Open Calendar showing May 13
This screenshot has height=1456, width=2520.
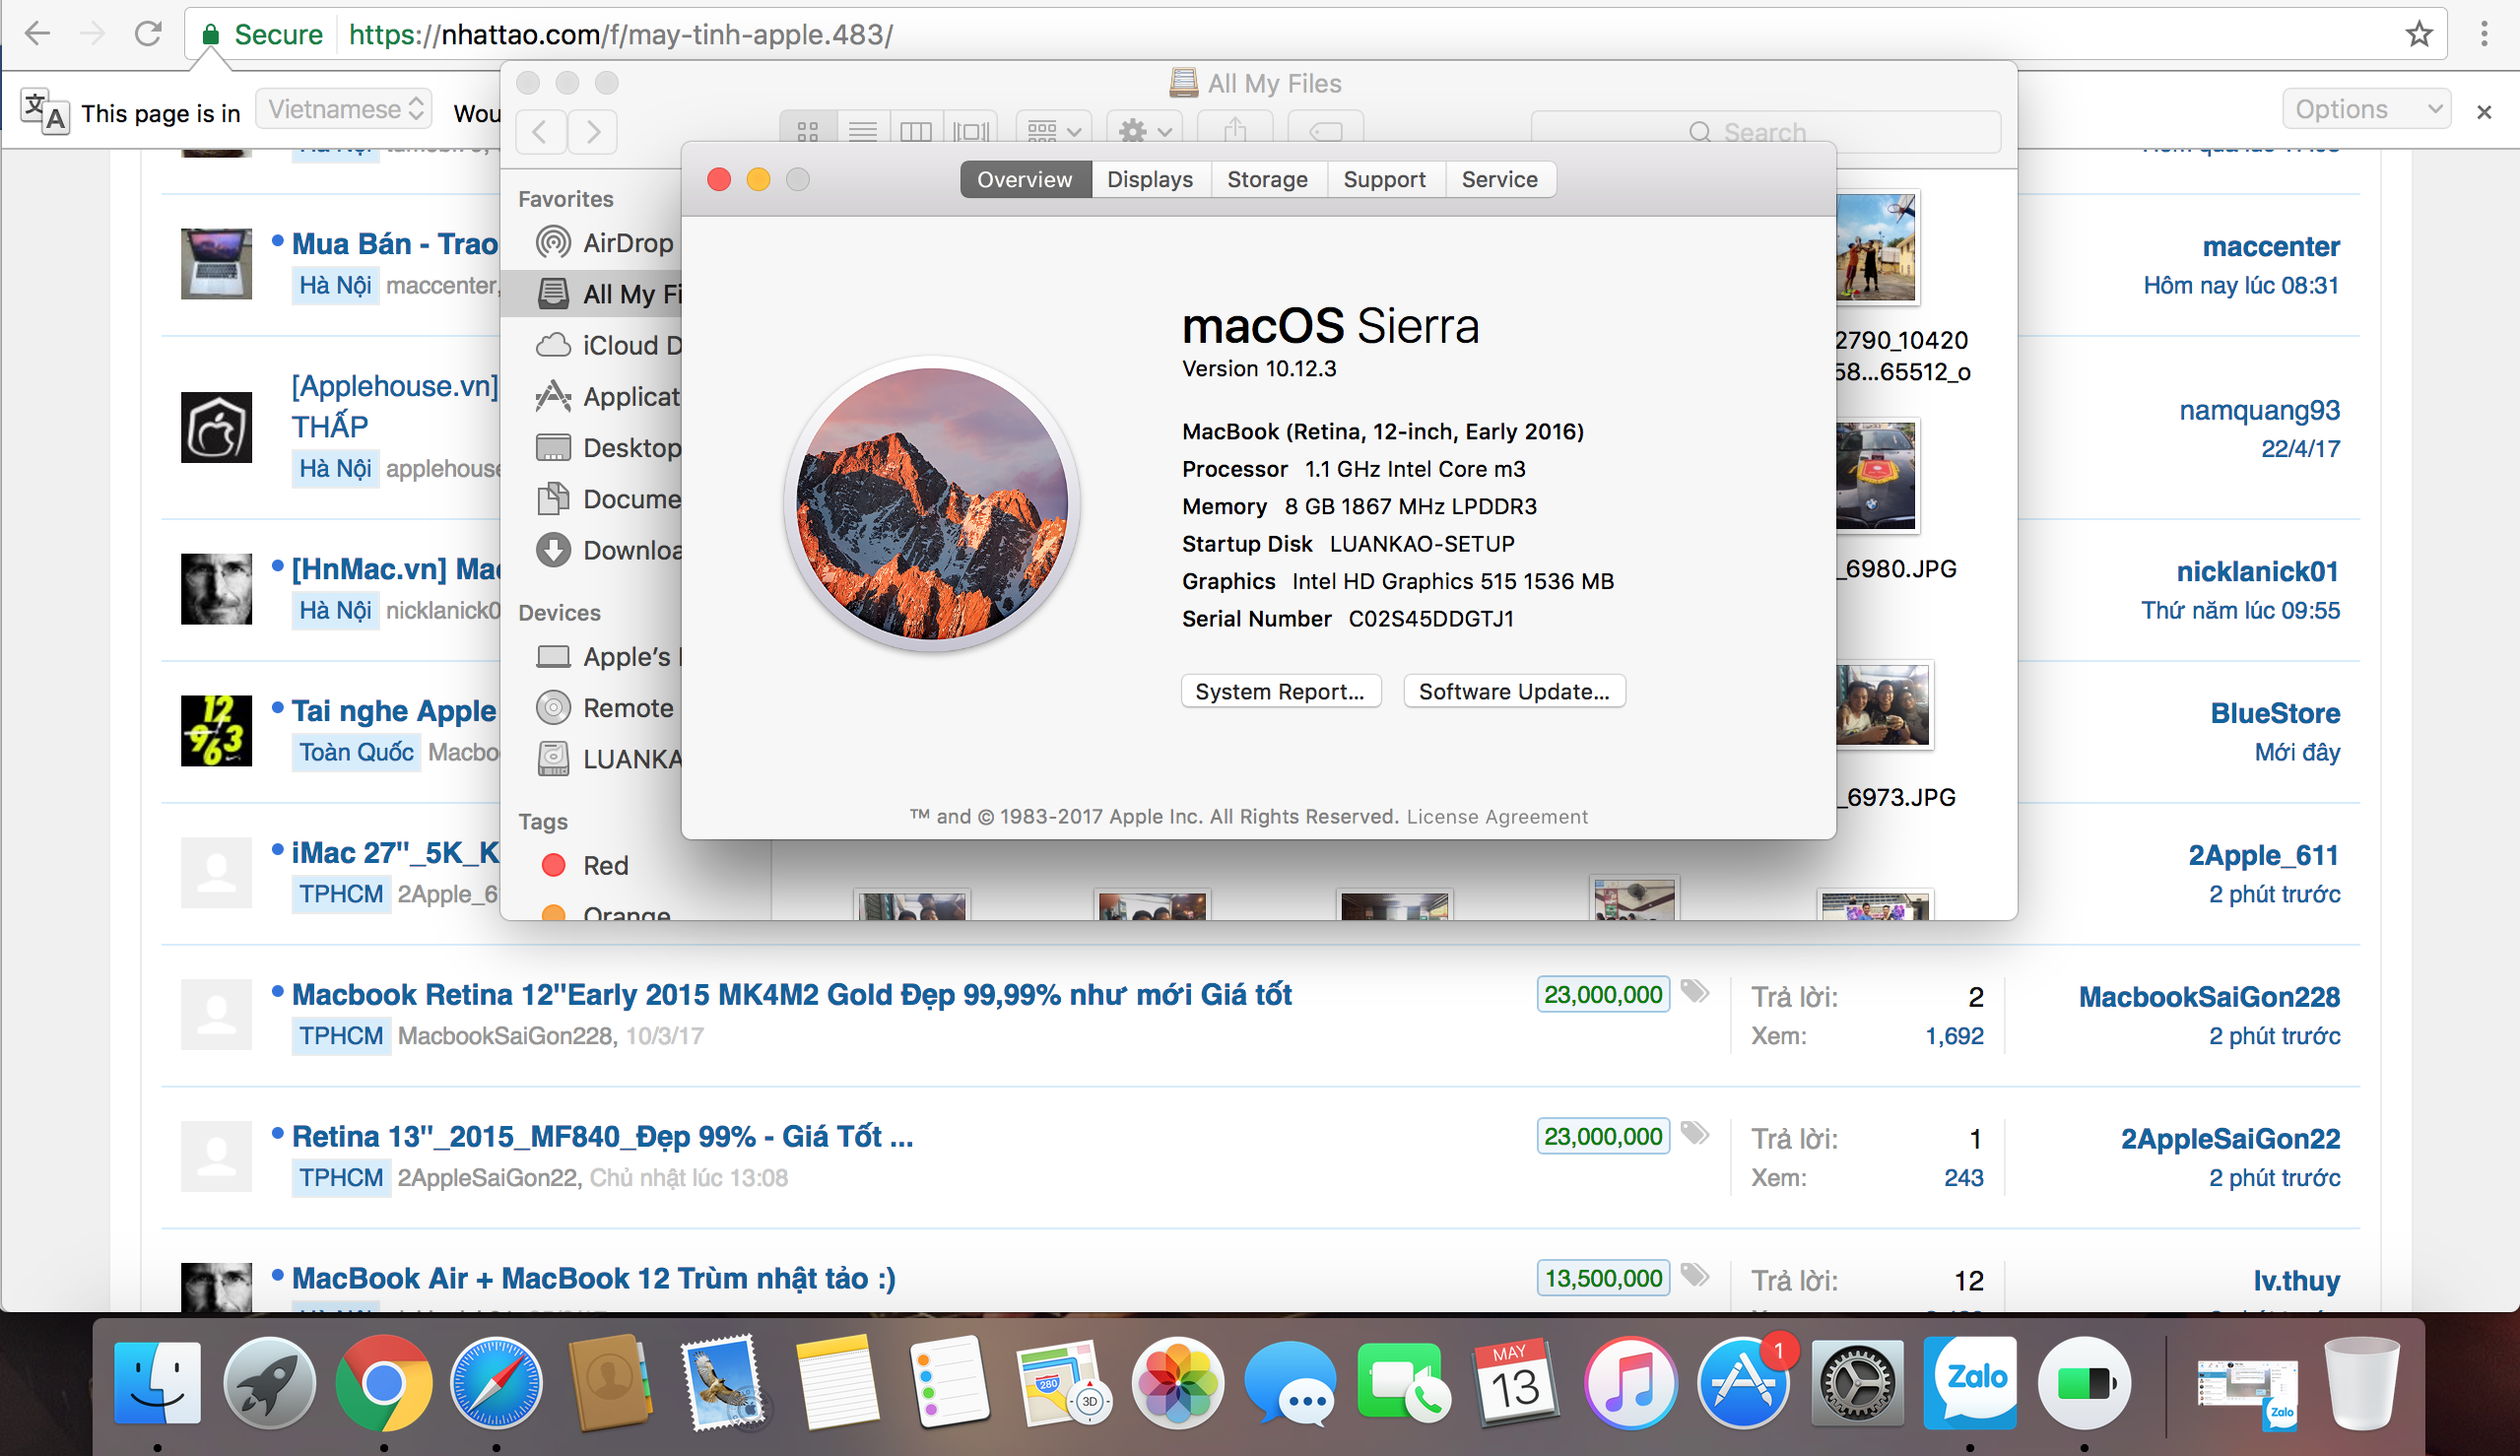1516,1382
